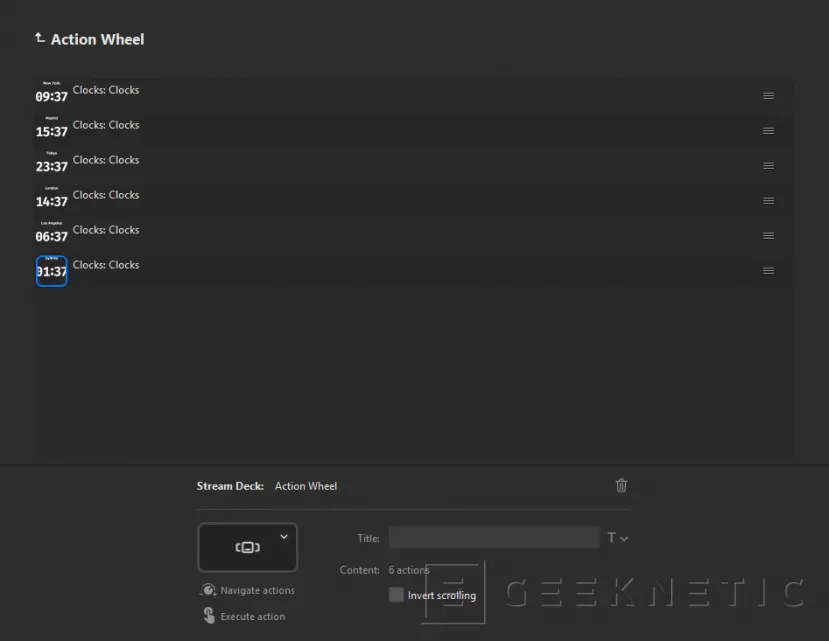Click the drag handle on the Madrid clock row
The height and width of the screenshot is (641, 829).
[x=768, y=131]
